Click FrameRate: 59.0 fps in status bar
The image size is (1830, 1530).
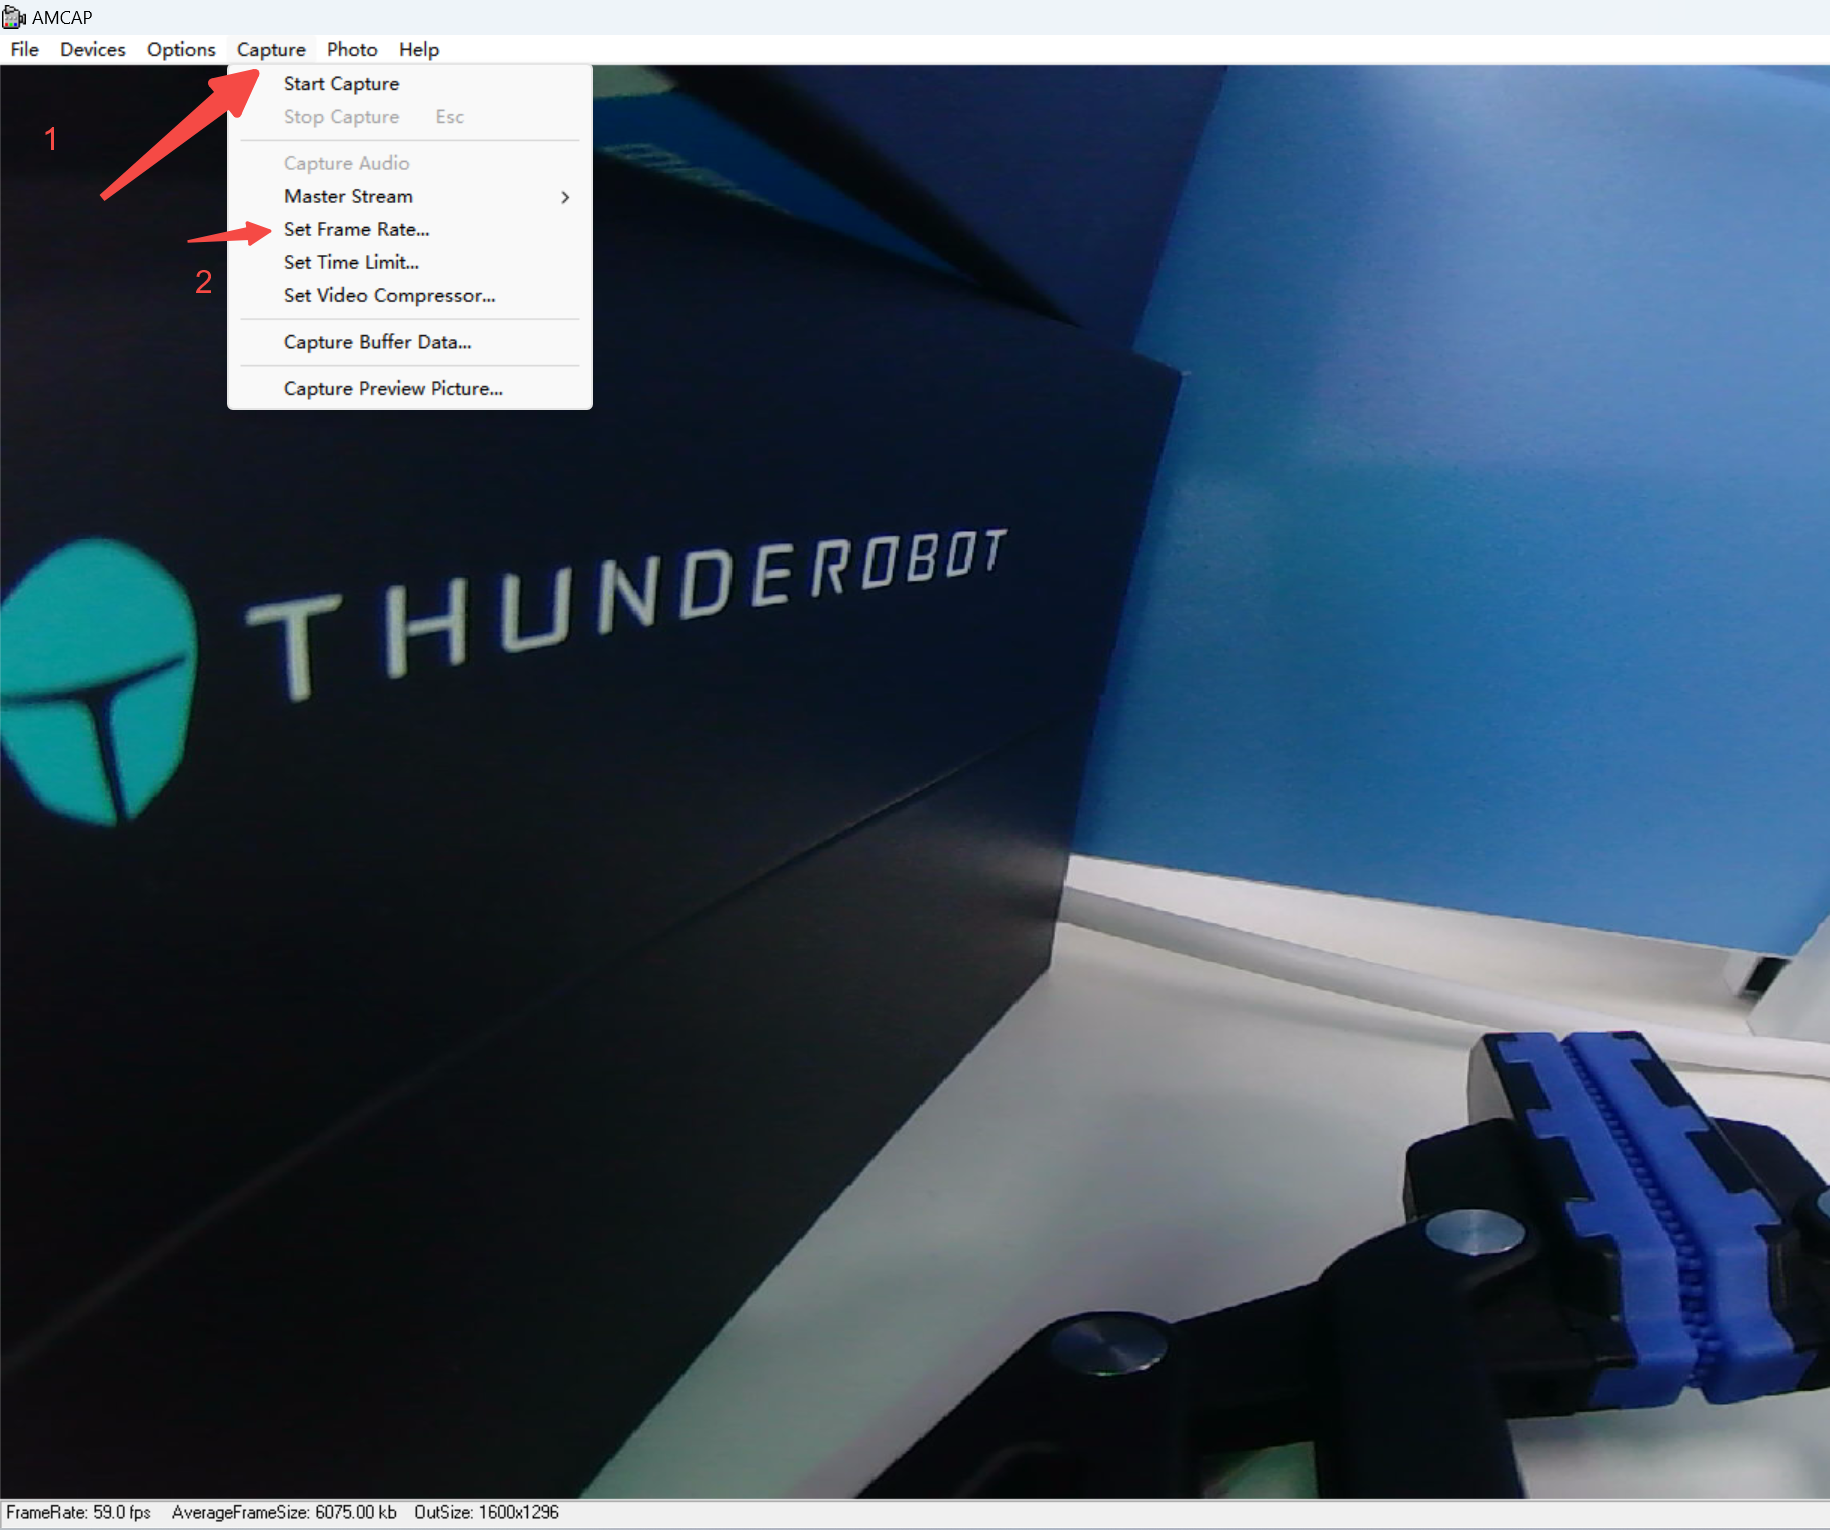click(78, 1512)
